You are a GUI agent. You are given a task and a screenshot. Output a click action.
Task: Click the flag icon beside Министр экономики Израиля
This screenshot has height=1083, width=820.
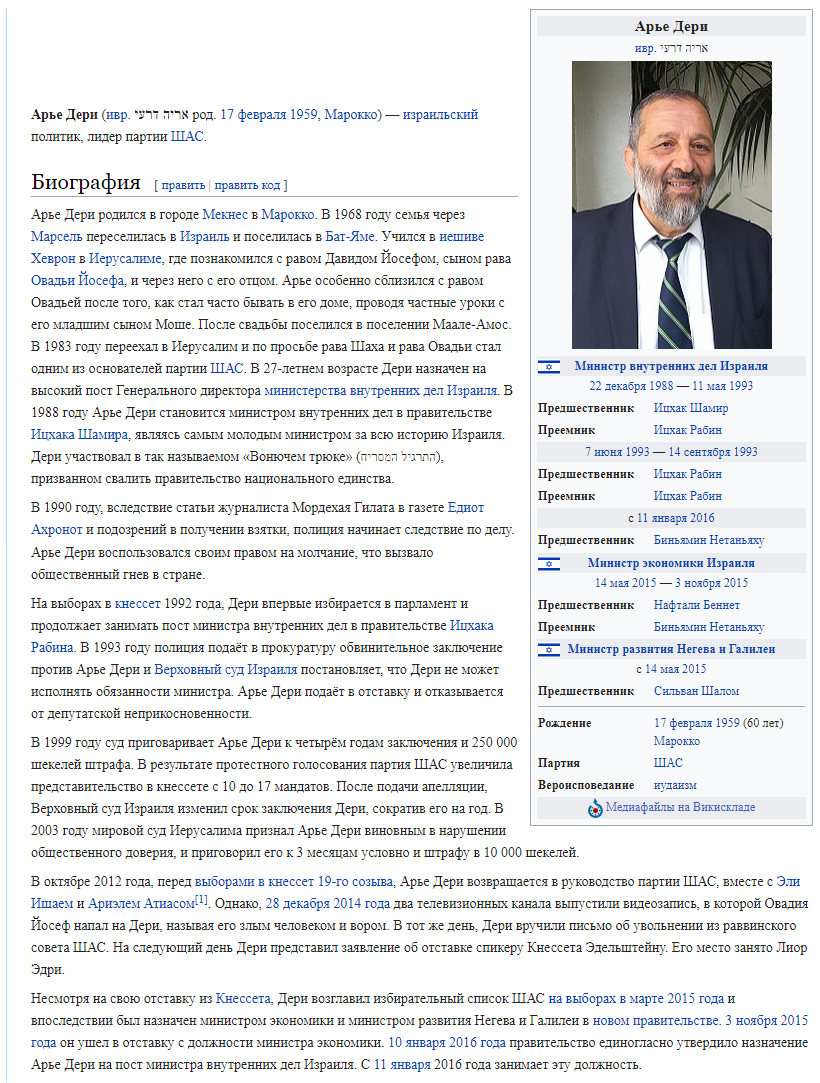point(549,564)
